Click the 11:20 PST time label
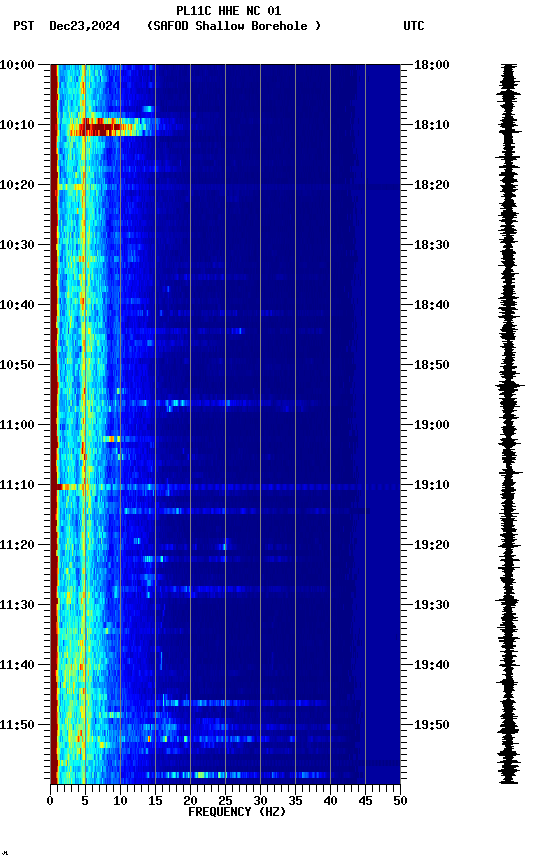The height and width of the screenshot is (864, 552). pos(17,546)
